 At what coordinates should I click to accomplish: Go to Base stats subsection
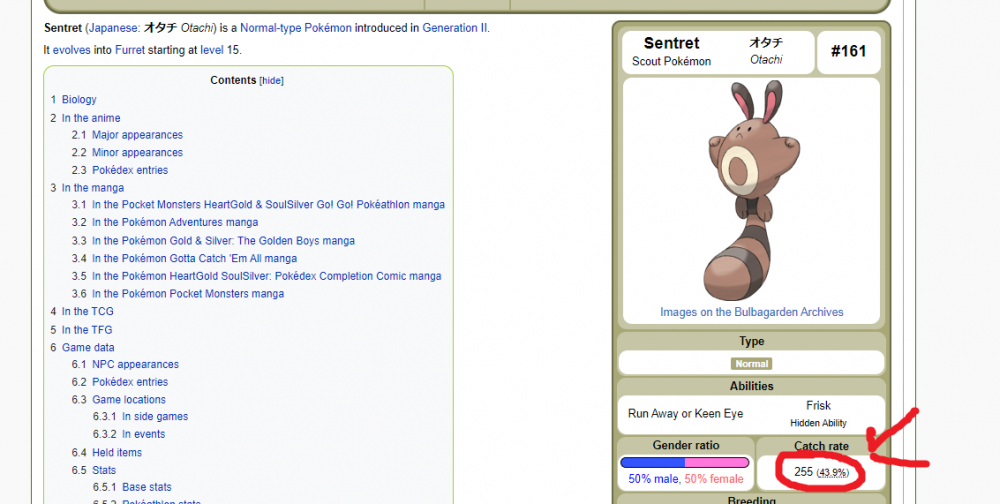pos(146,487)
